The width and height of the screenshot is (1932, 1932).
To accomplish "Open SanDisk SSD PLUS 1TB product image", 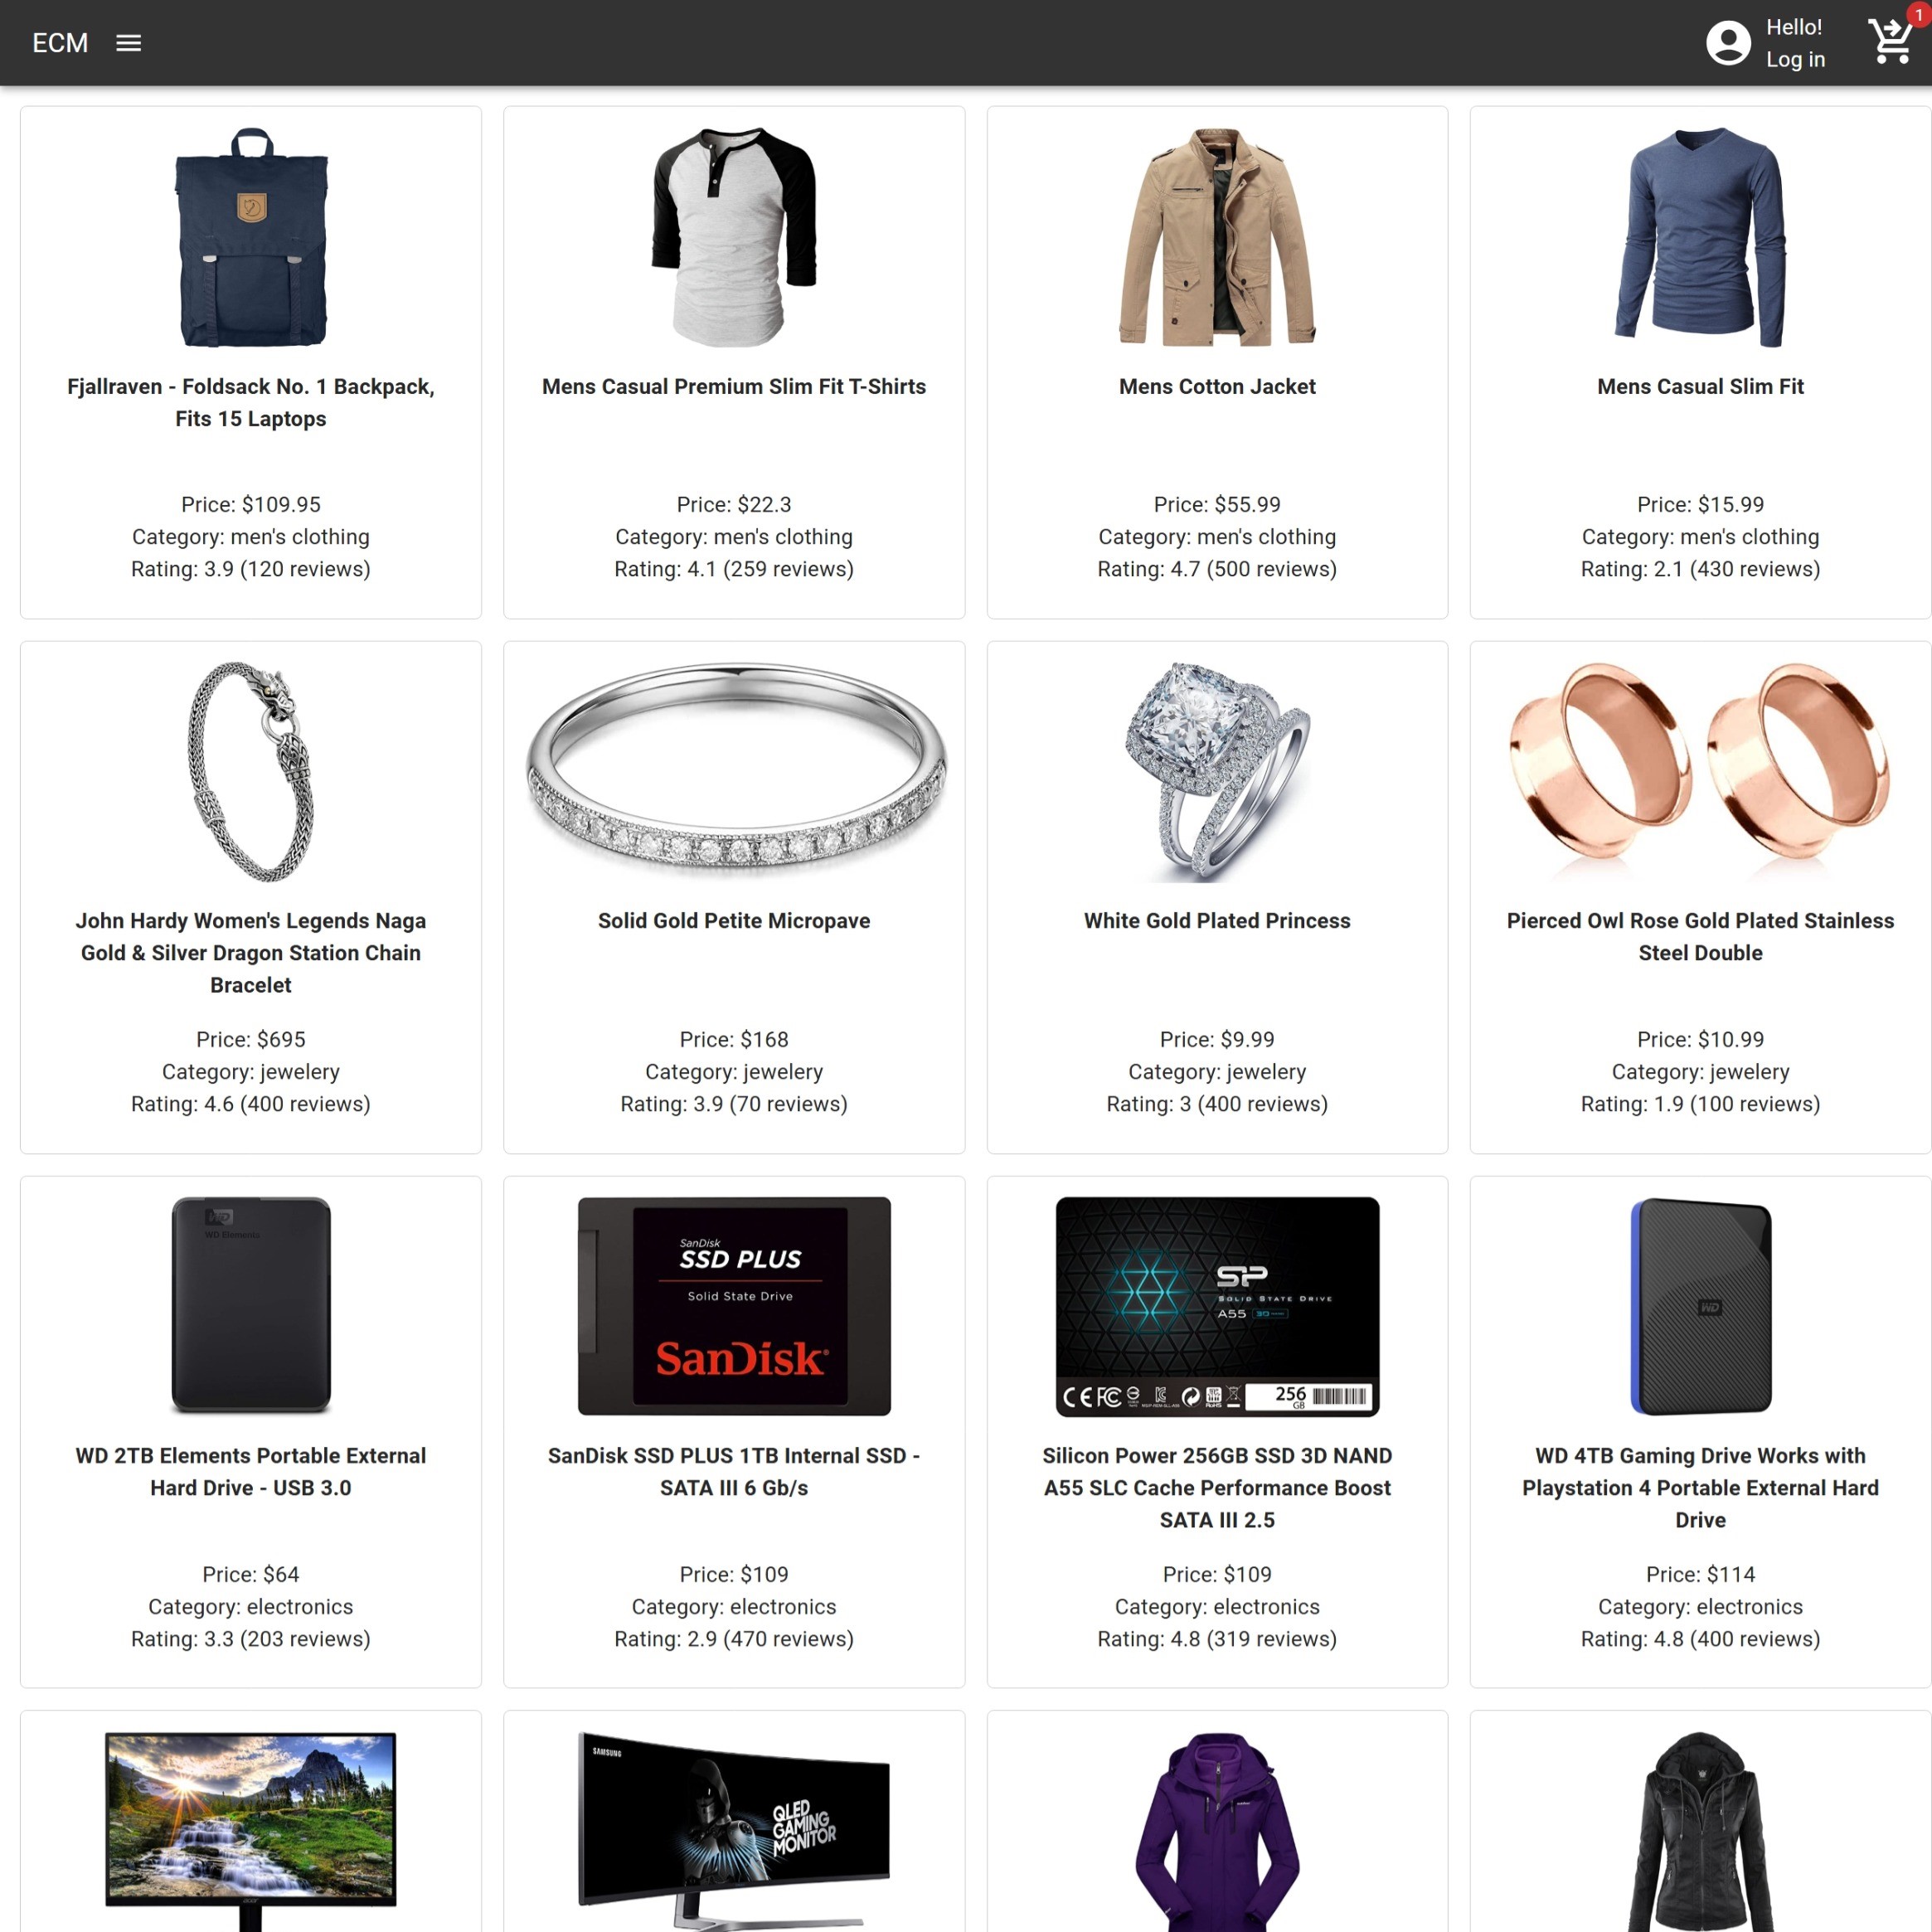I will 734,1306.
